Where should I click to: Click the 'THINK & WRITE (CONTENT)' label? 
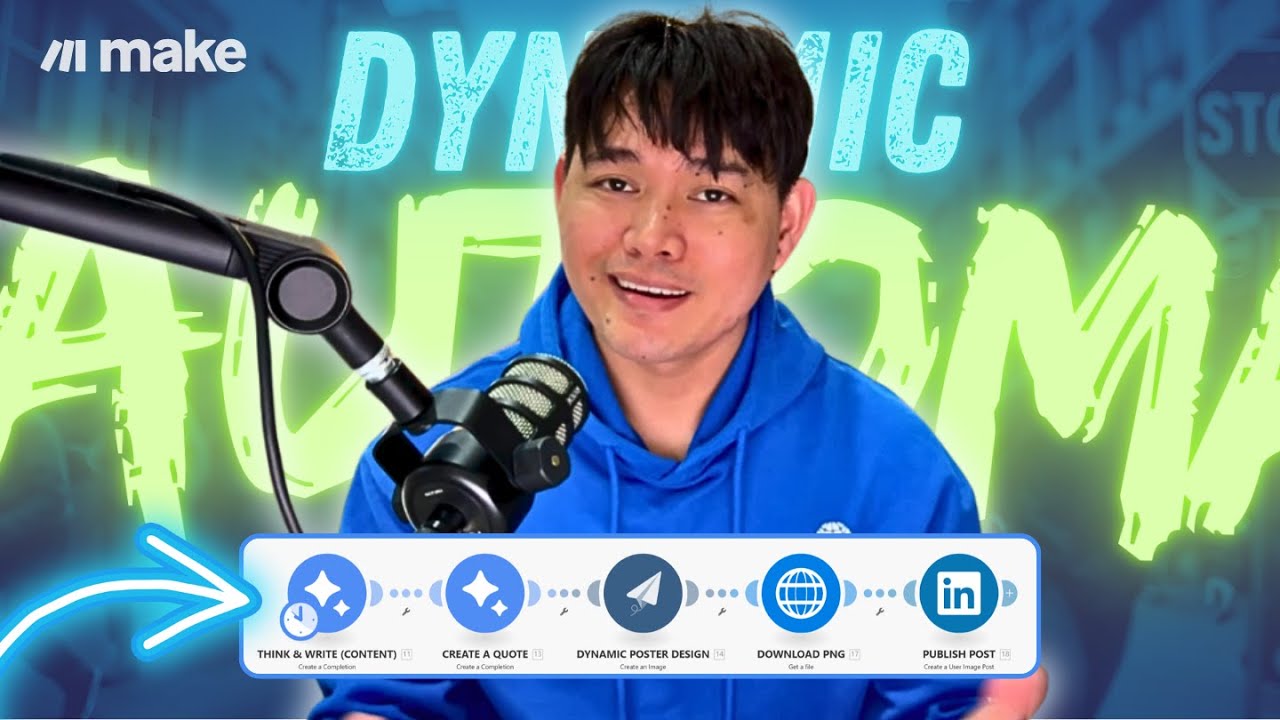pos(327,654)
